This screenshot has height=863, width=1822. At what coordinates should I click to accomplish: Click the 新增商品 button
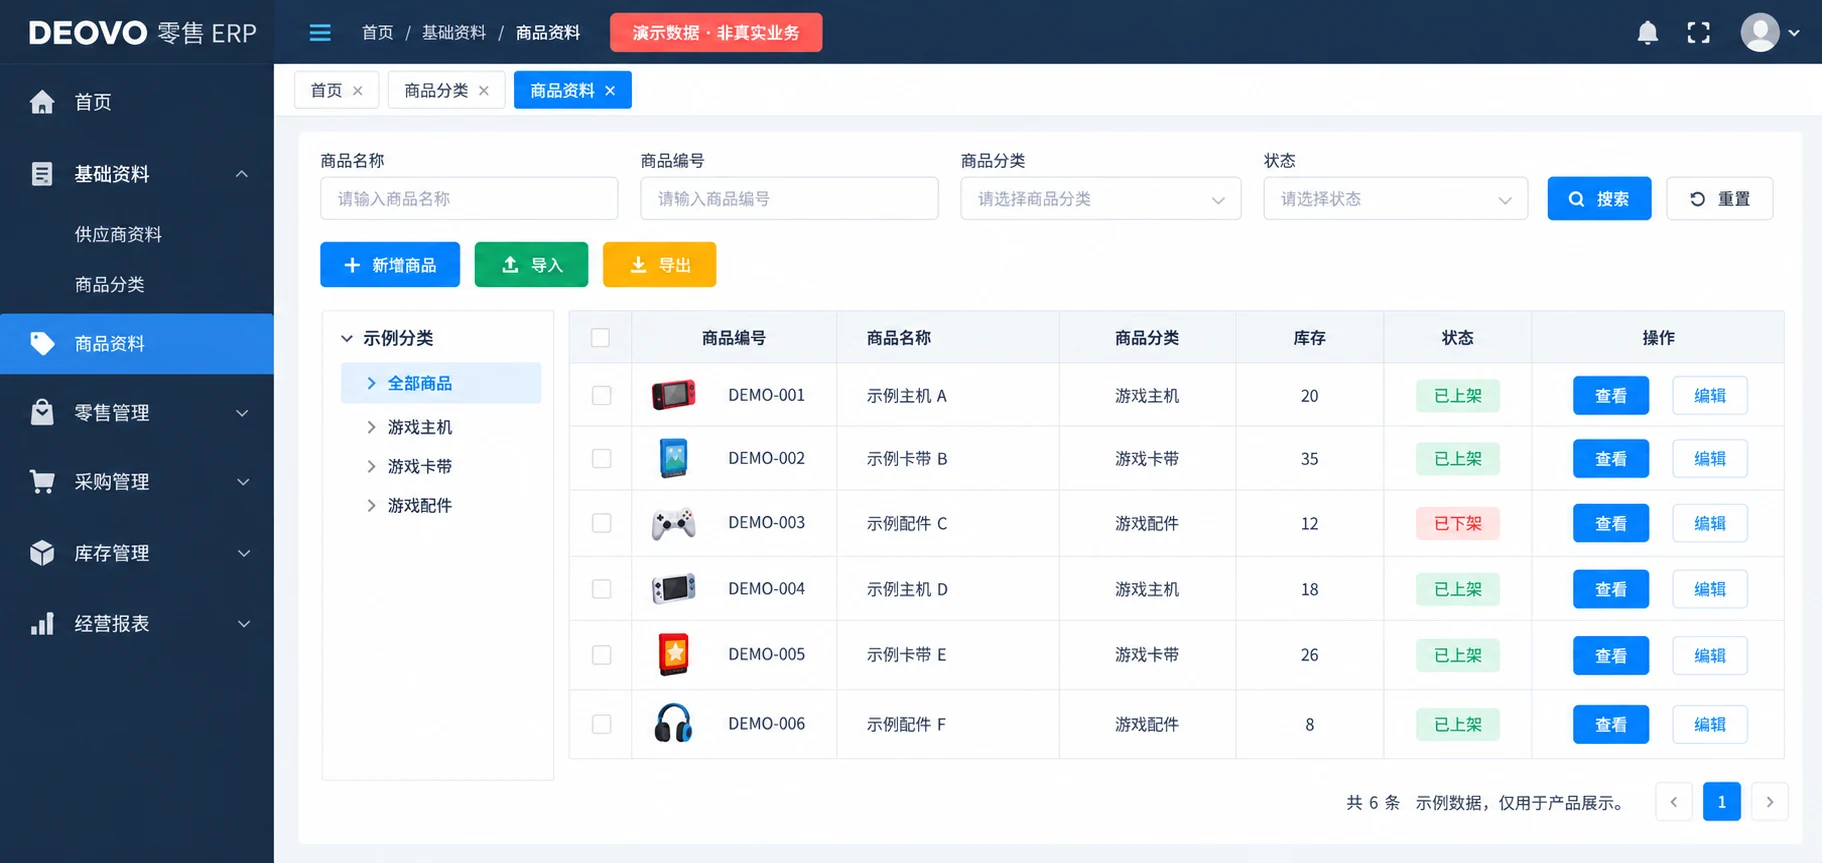point(390,265)
